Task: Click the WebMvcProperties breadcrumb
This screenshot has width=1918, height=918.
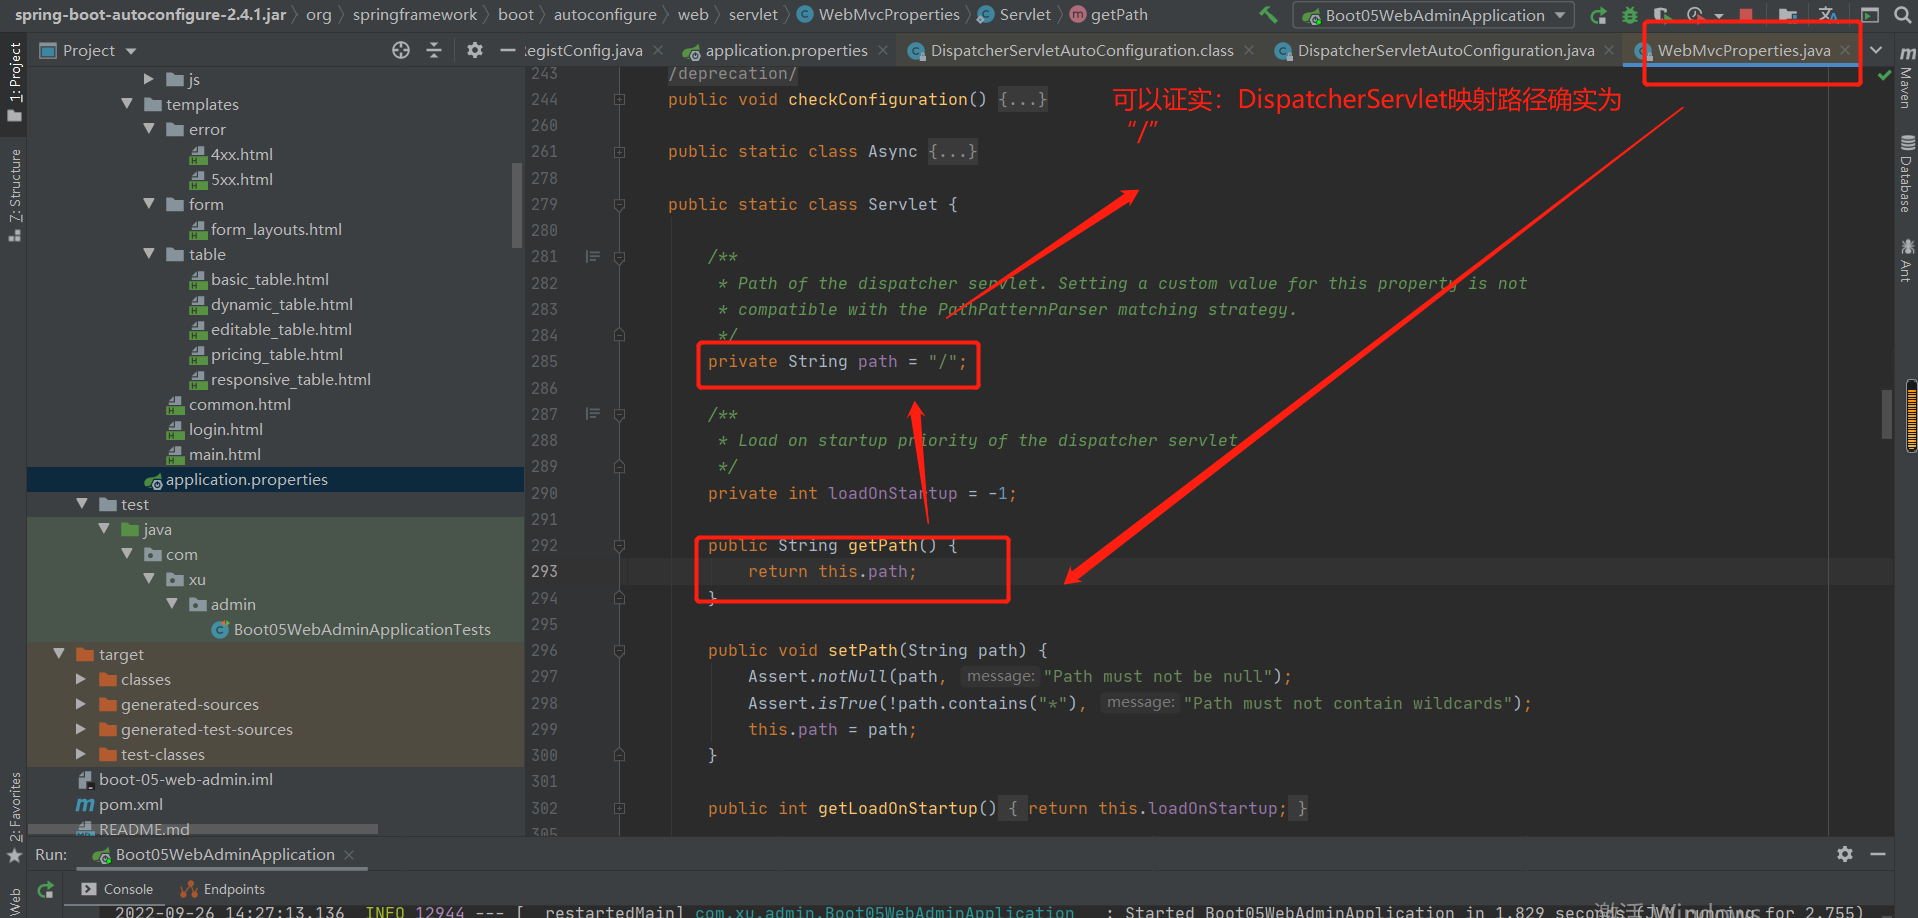Action: pos(888,15)
